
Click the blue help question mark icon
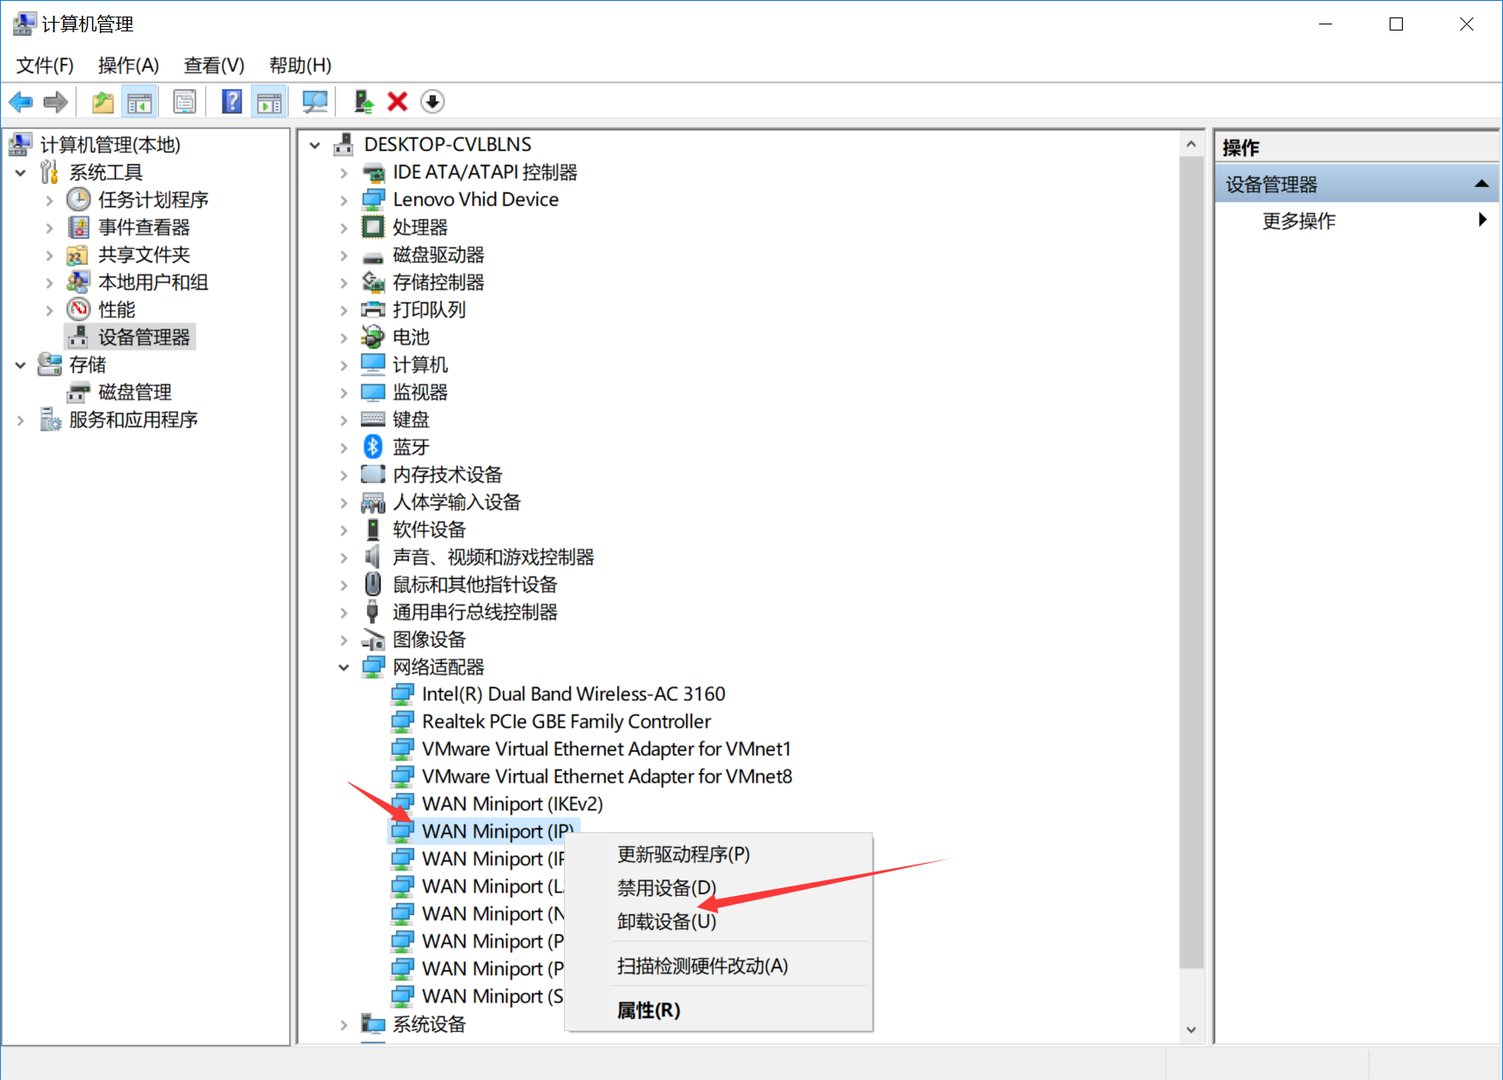coord(231,102)
